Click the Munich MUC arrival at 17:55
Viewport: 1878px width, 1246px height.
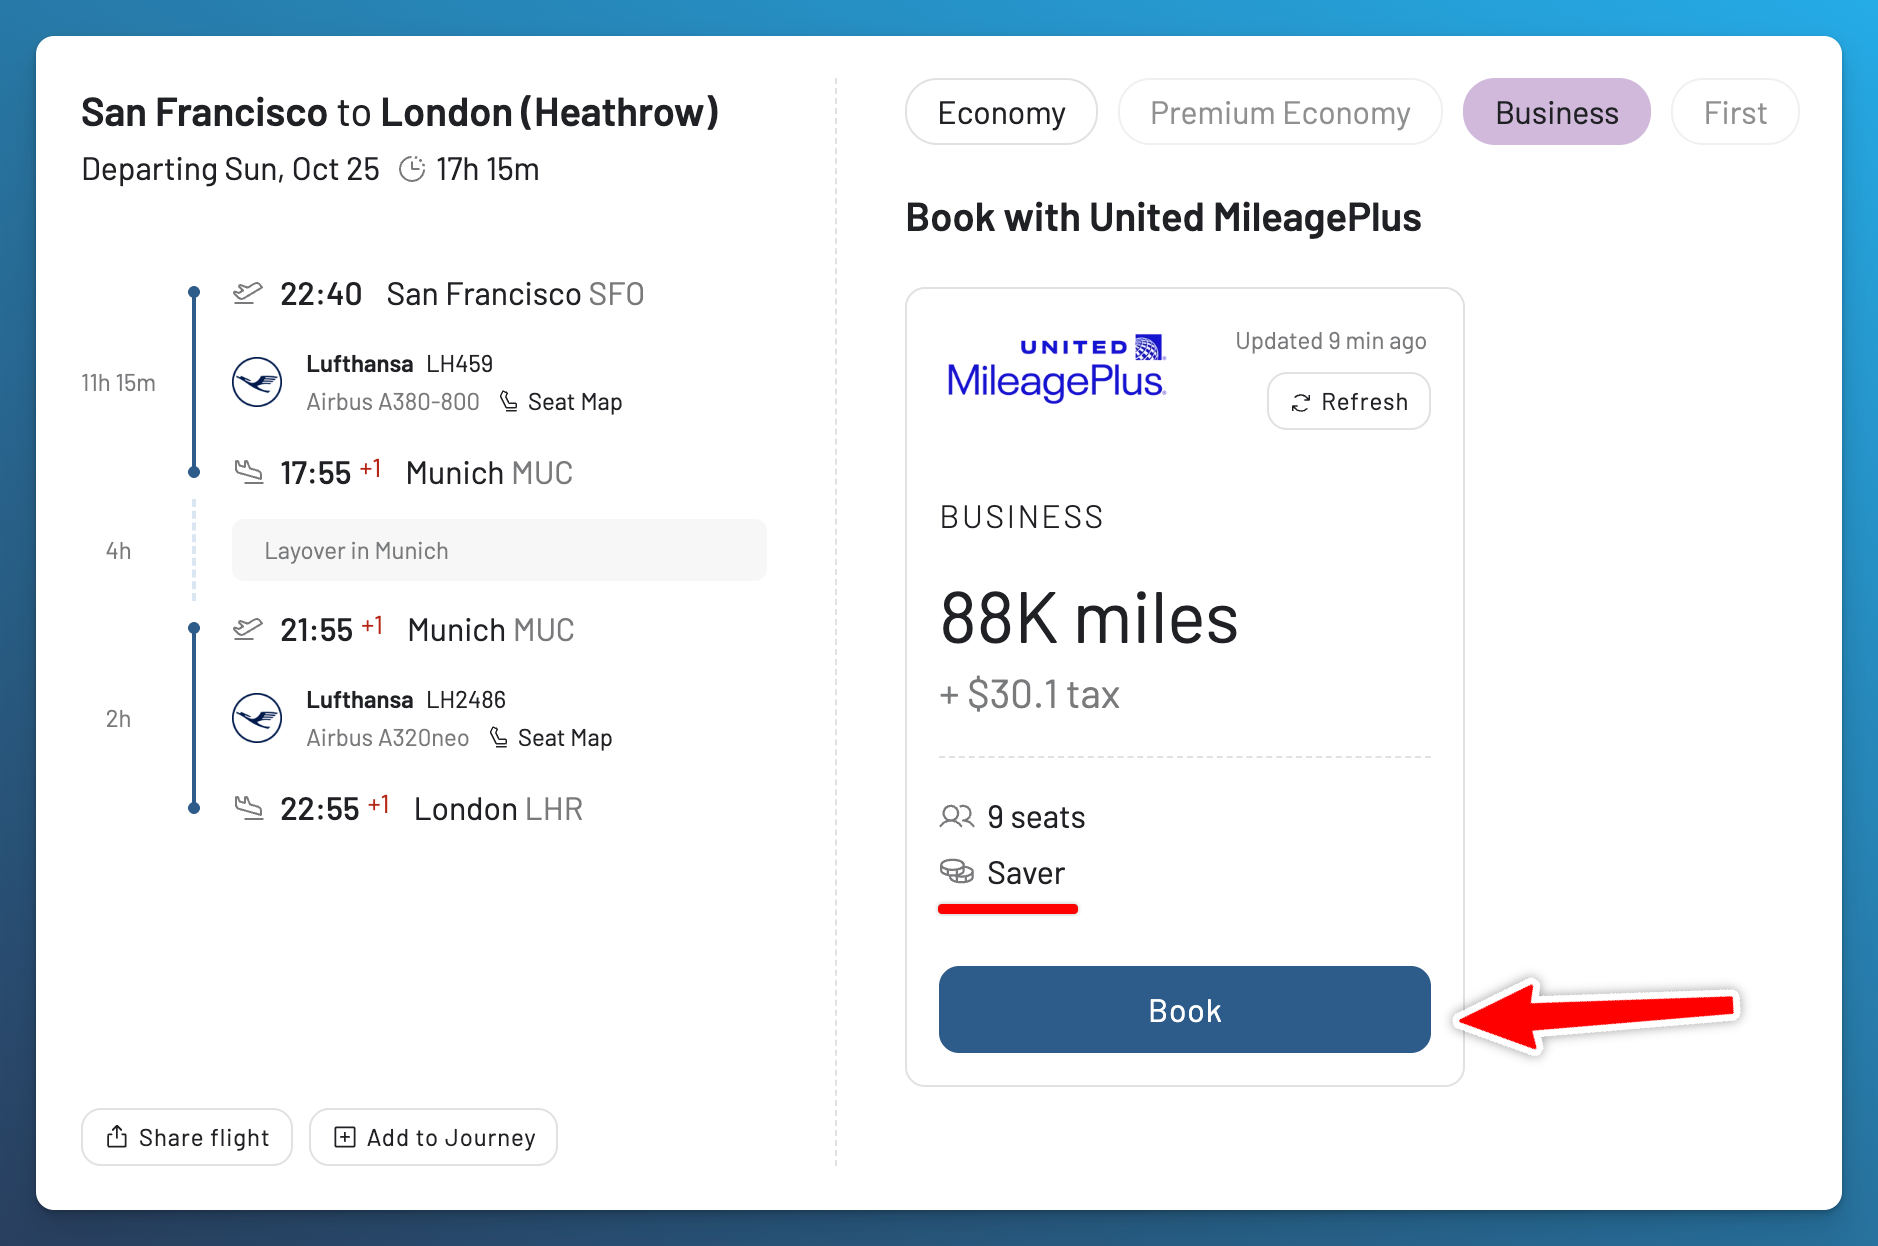[x=489, y=473]
